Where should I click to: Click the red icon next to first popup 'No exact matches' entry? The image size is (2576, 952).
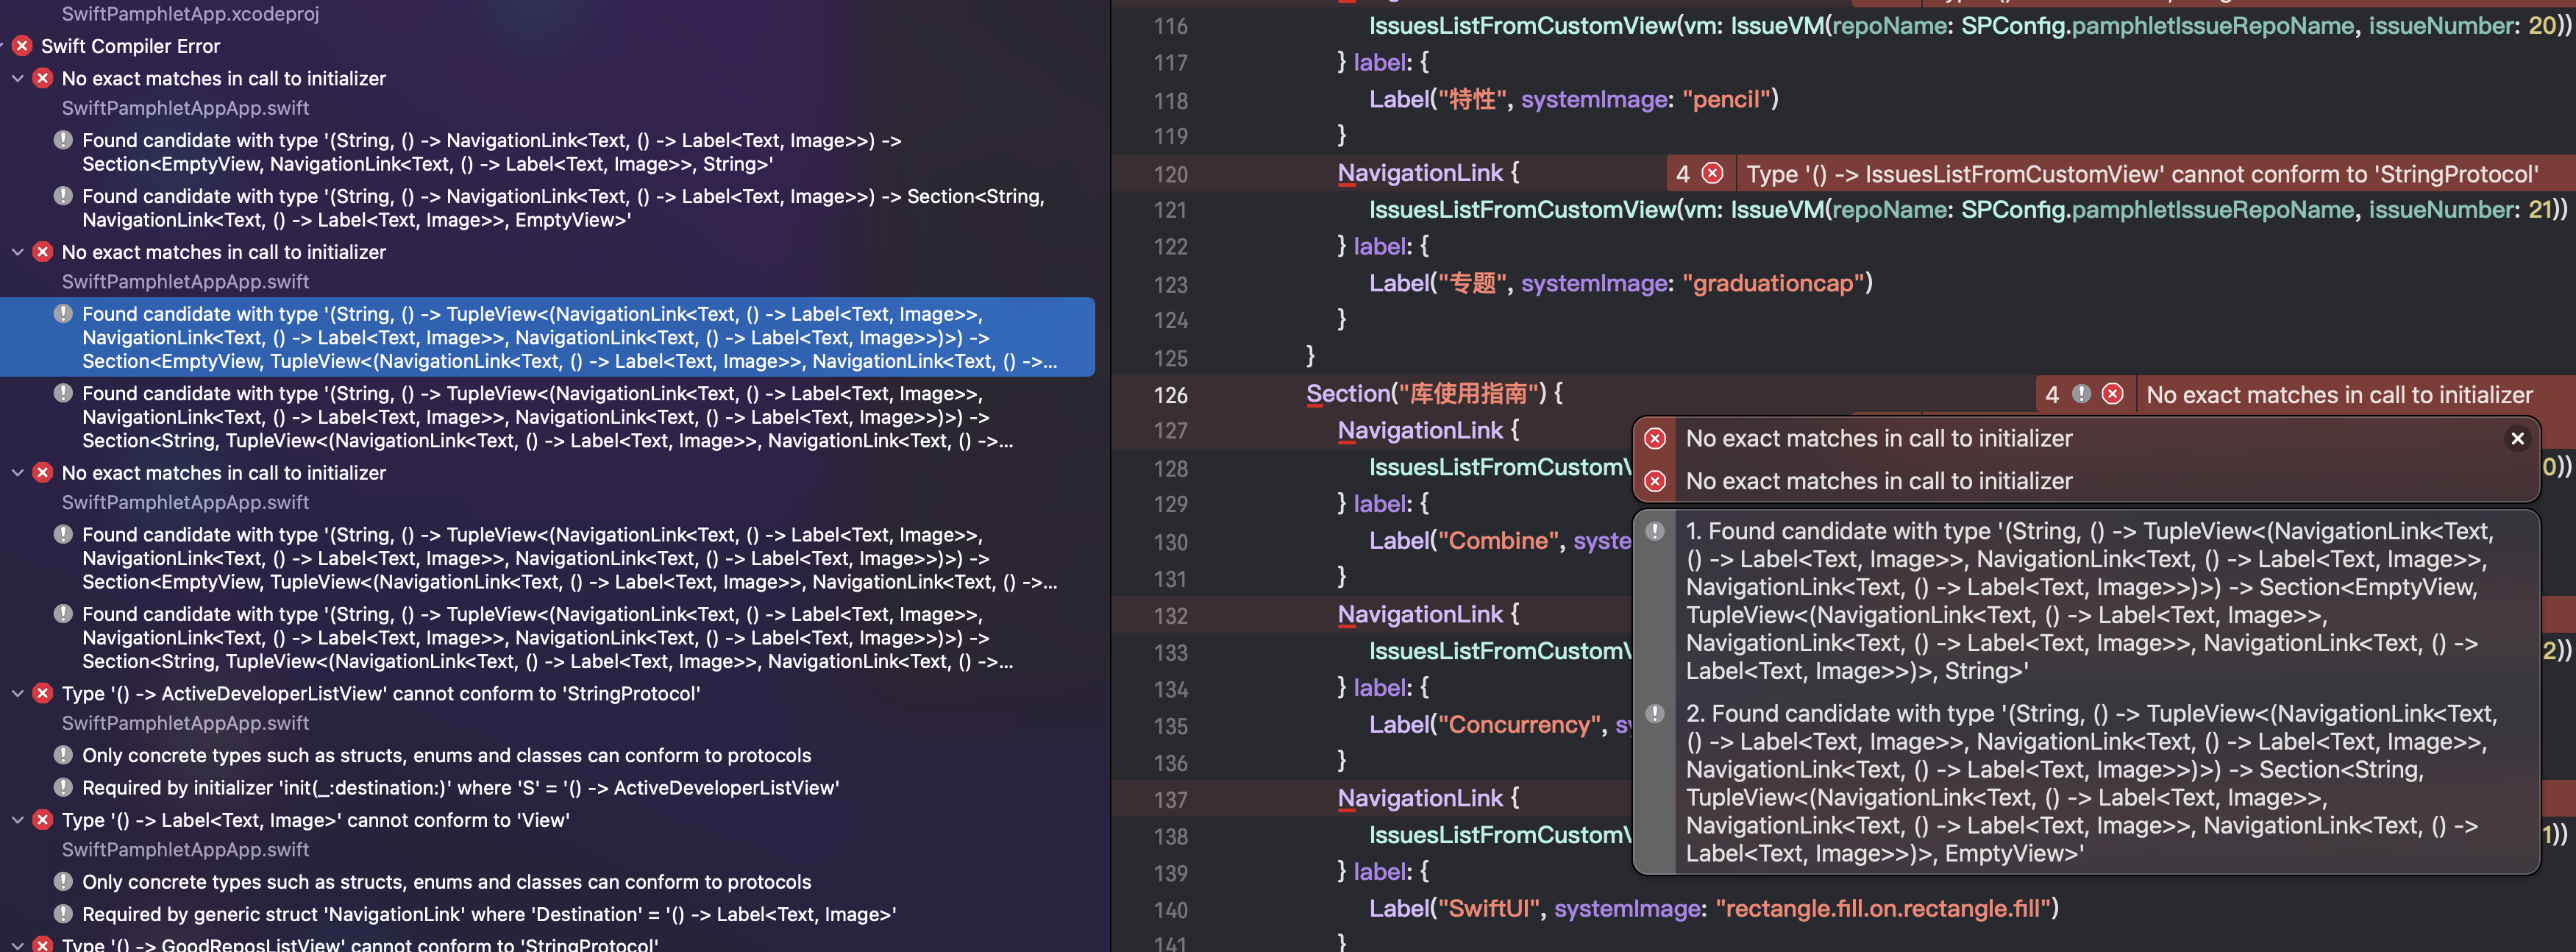[1656, 438]
